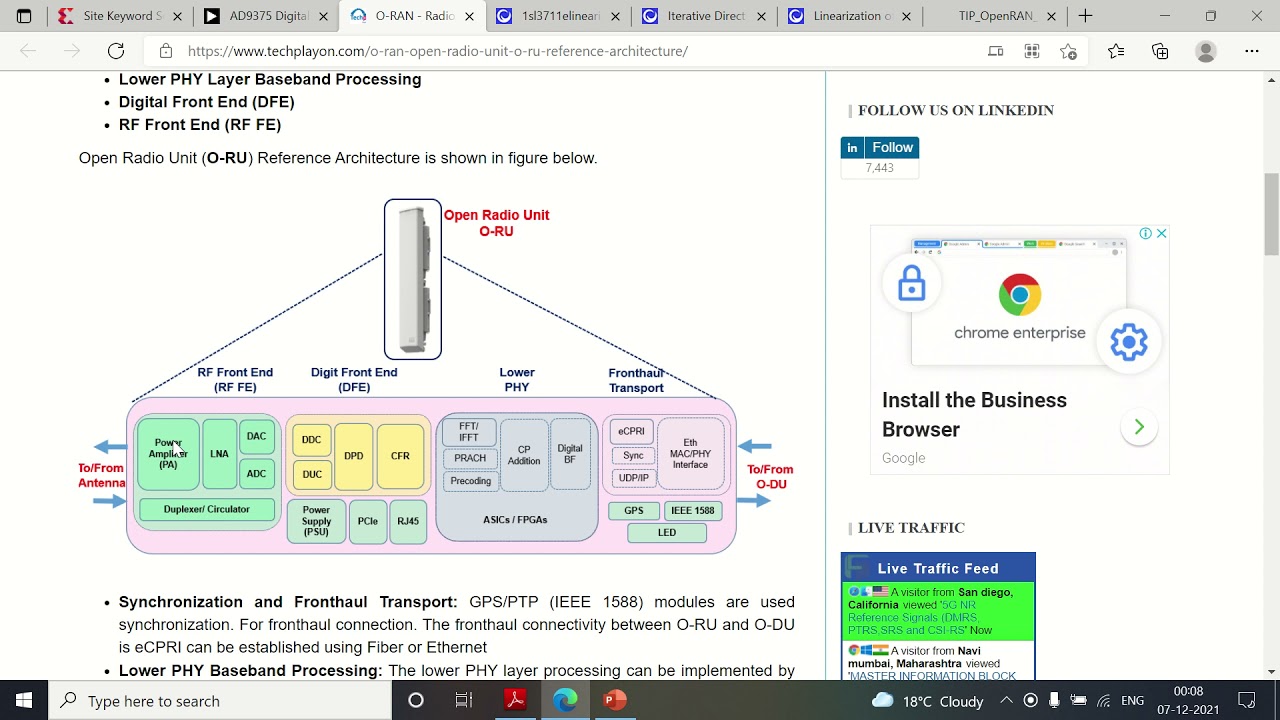The width and height of the screenshot is (1280, 720).
Task: Add this page to favorites (star plus icon)
Action: [x=1068, y=51]
